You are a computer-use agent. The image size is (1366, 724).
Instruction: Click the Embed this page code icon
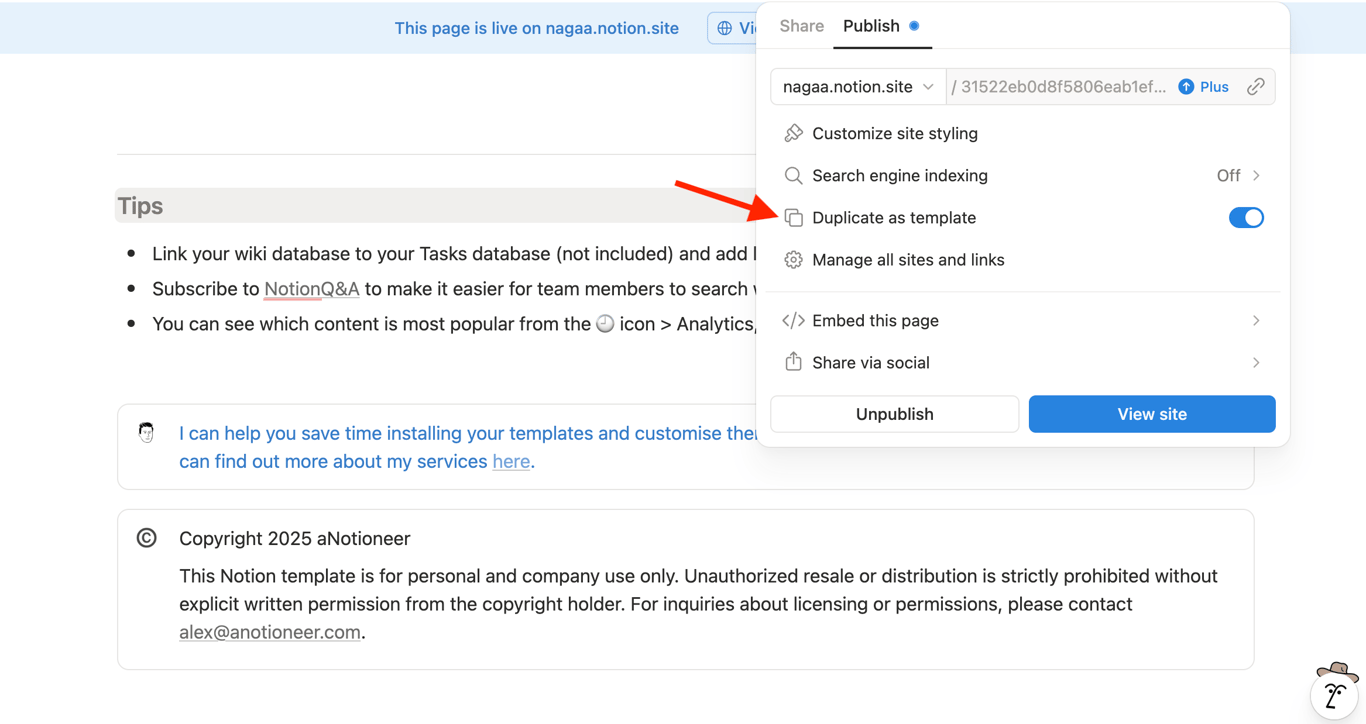click(x=793, y=320)
